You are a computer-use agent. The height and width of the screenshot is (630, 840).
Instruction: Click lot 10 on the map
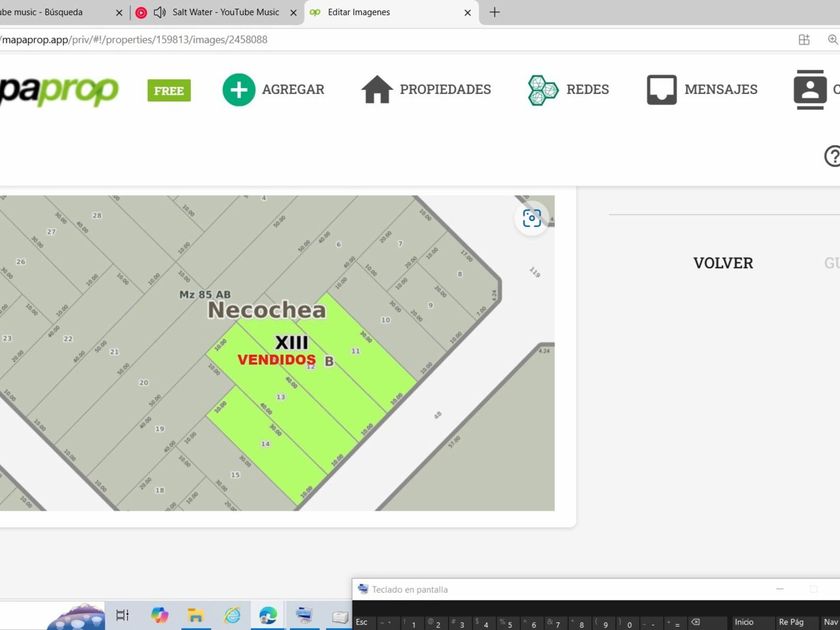click(386, 320)
